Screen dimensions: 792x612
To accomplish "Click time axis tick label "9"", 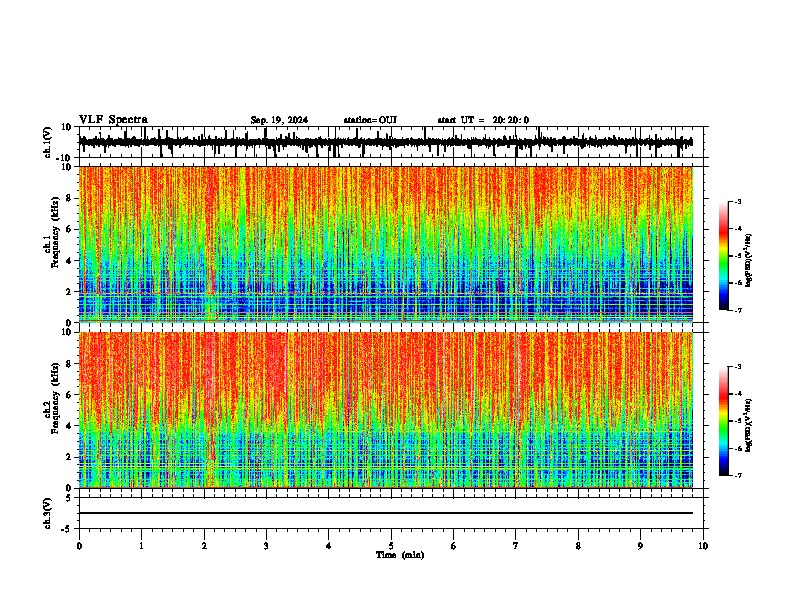I will click(x=640, y=546).
